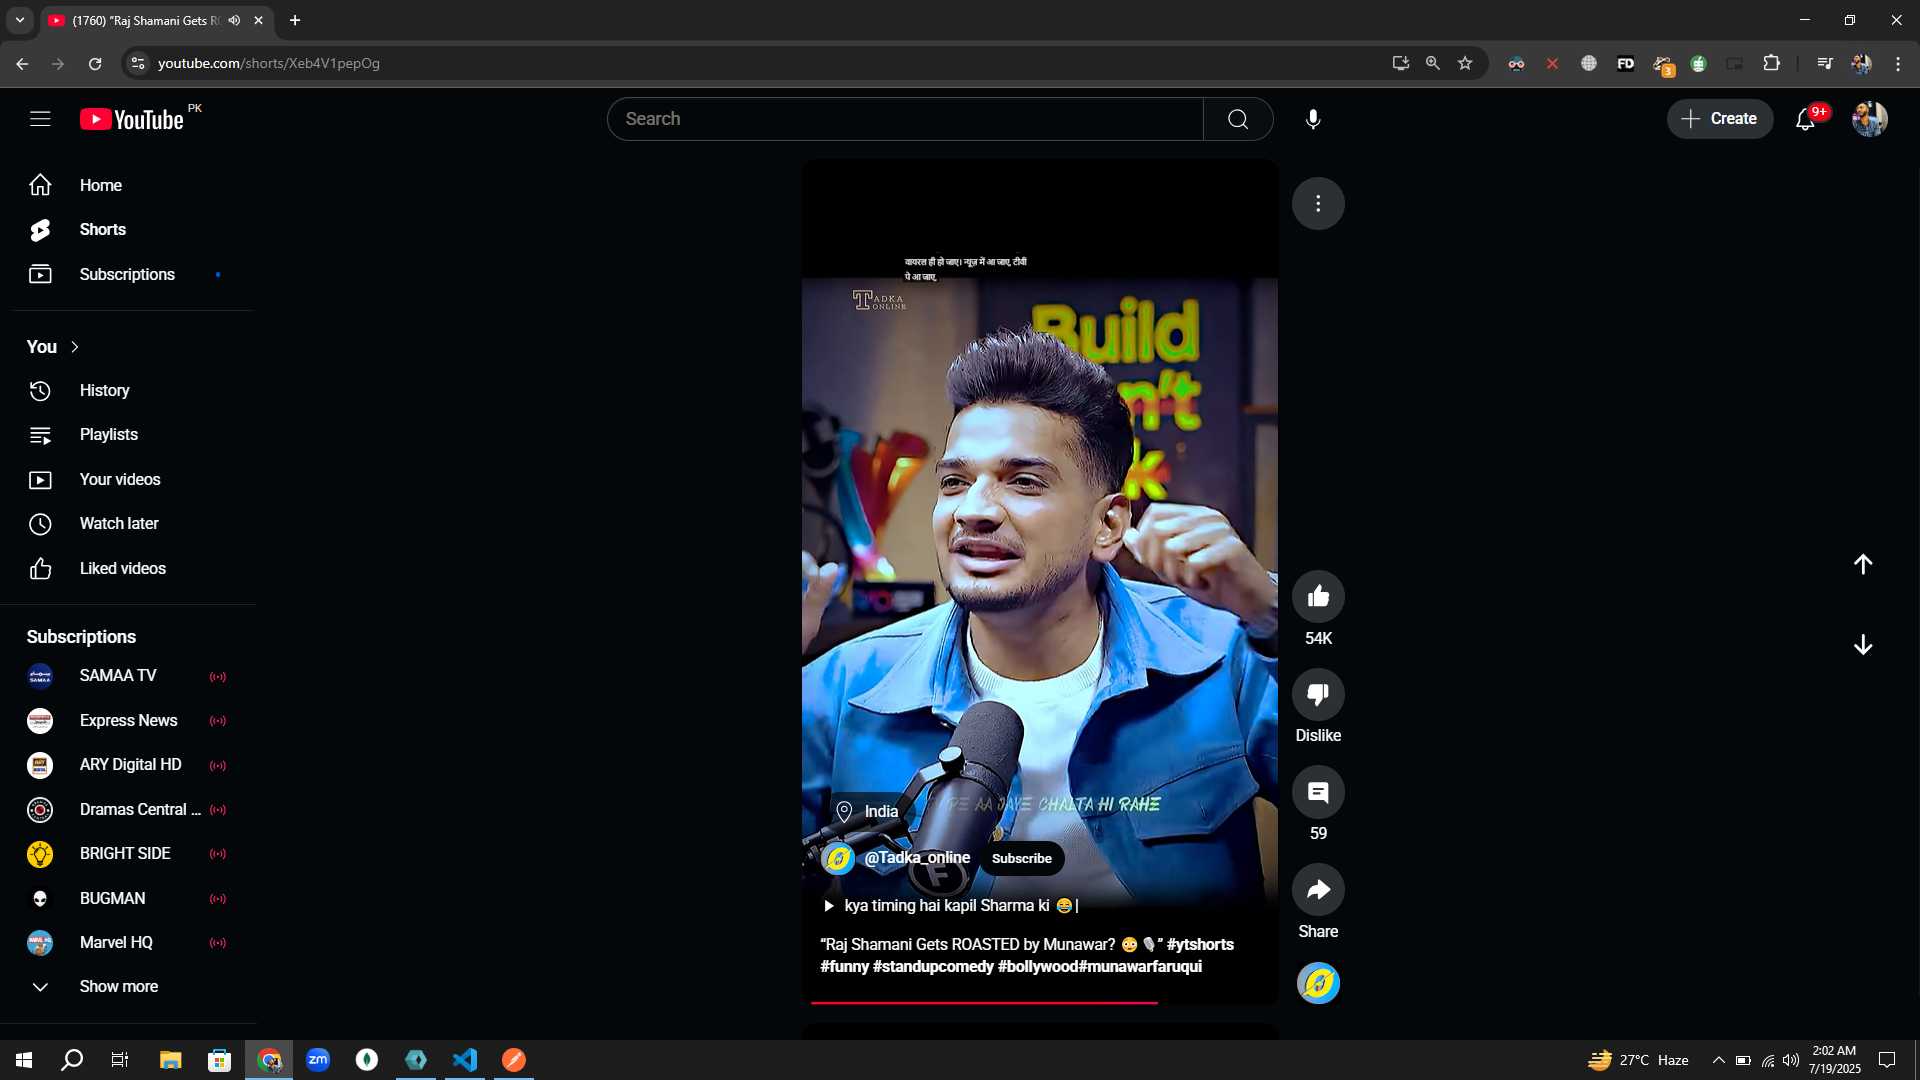This screenshot has width=1920, height=1080.
Task: Open the #ytshorts hashtag
Action: point(1200,944)
